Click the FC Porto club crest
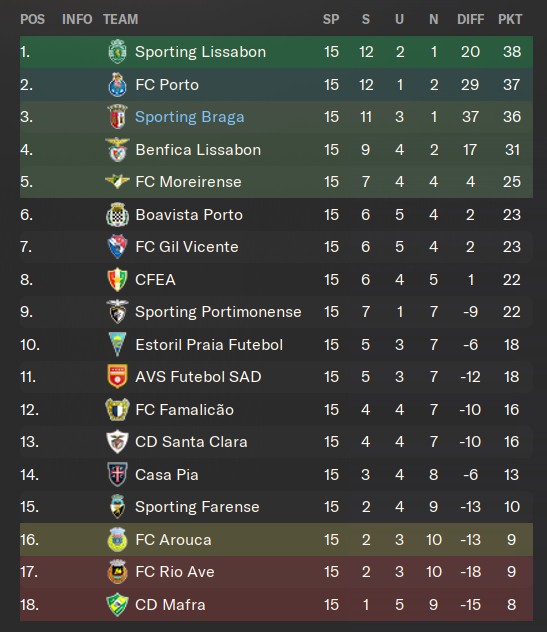Screen dimensions: 547x632 pos(117,85)
